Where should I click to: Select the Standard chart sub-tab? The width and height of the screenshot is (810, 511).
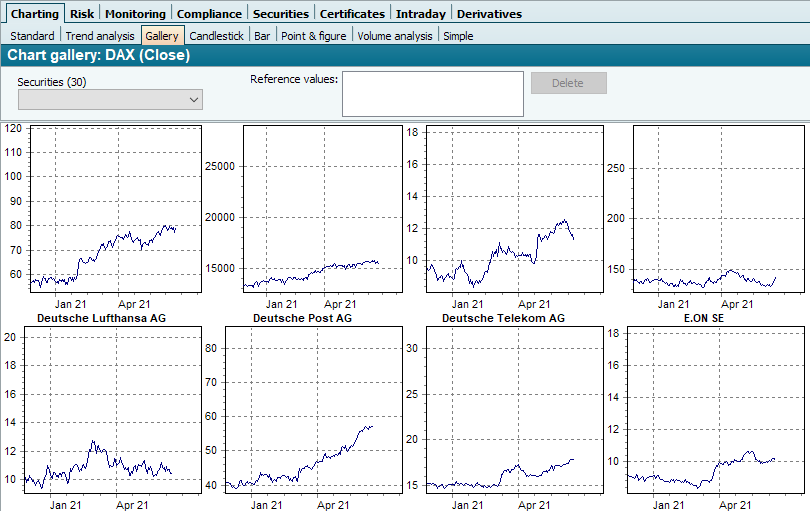32,36
